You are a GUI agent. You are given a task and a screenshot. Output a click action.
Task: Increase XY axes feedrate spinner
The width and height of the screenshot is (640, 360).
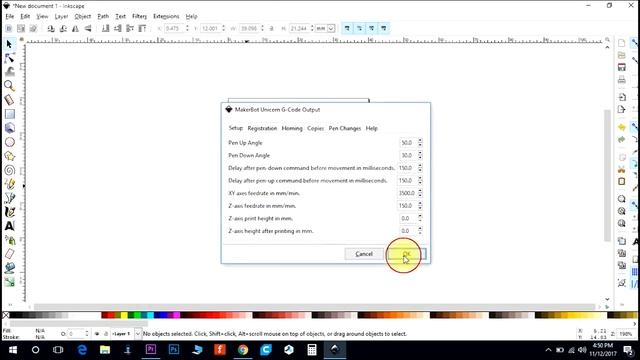pos(420,191)
